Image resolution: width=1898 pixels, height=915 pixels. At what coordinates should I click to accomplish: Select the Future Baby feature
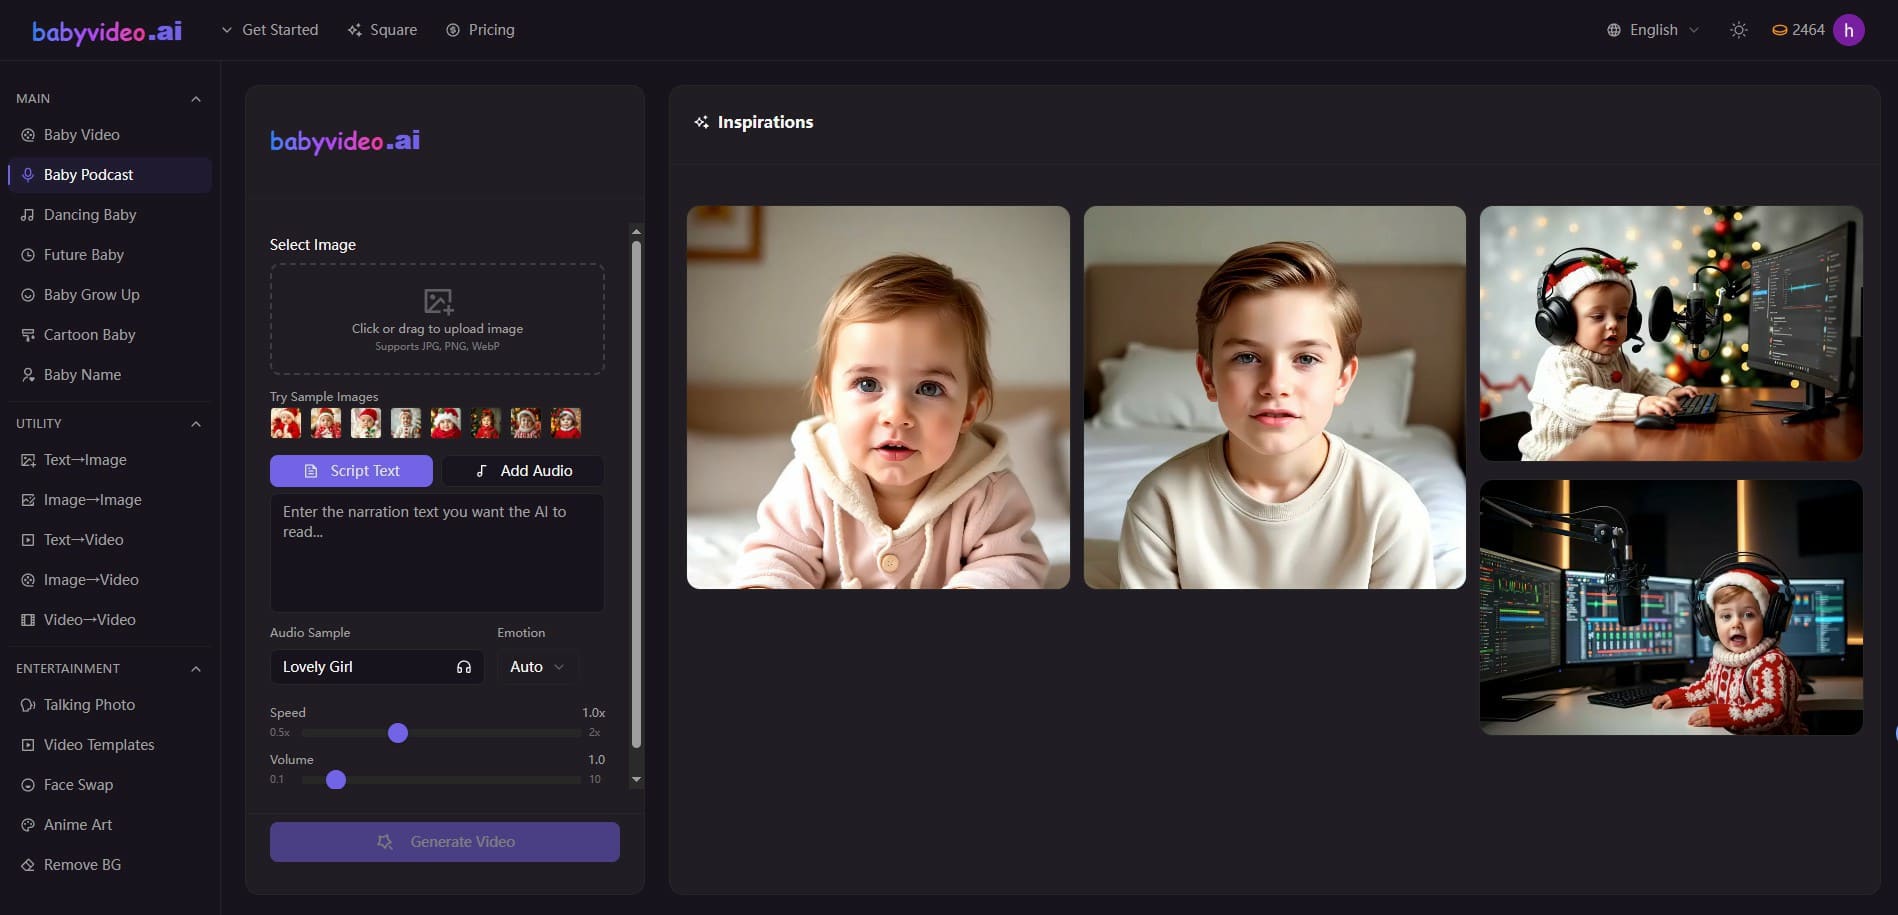[84, 254]
